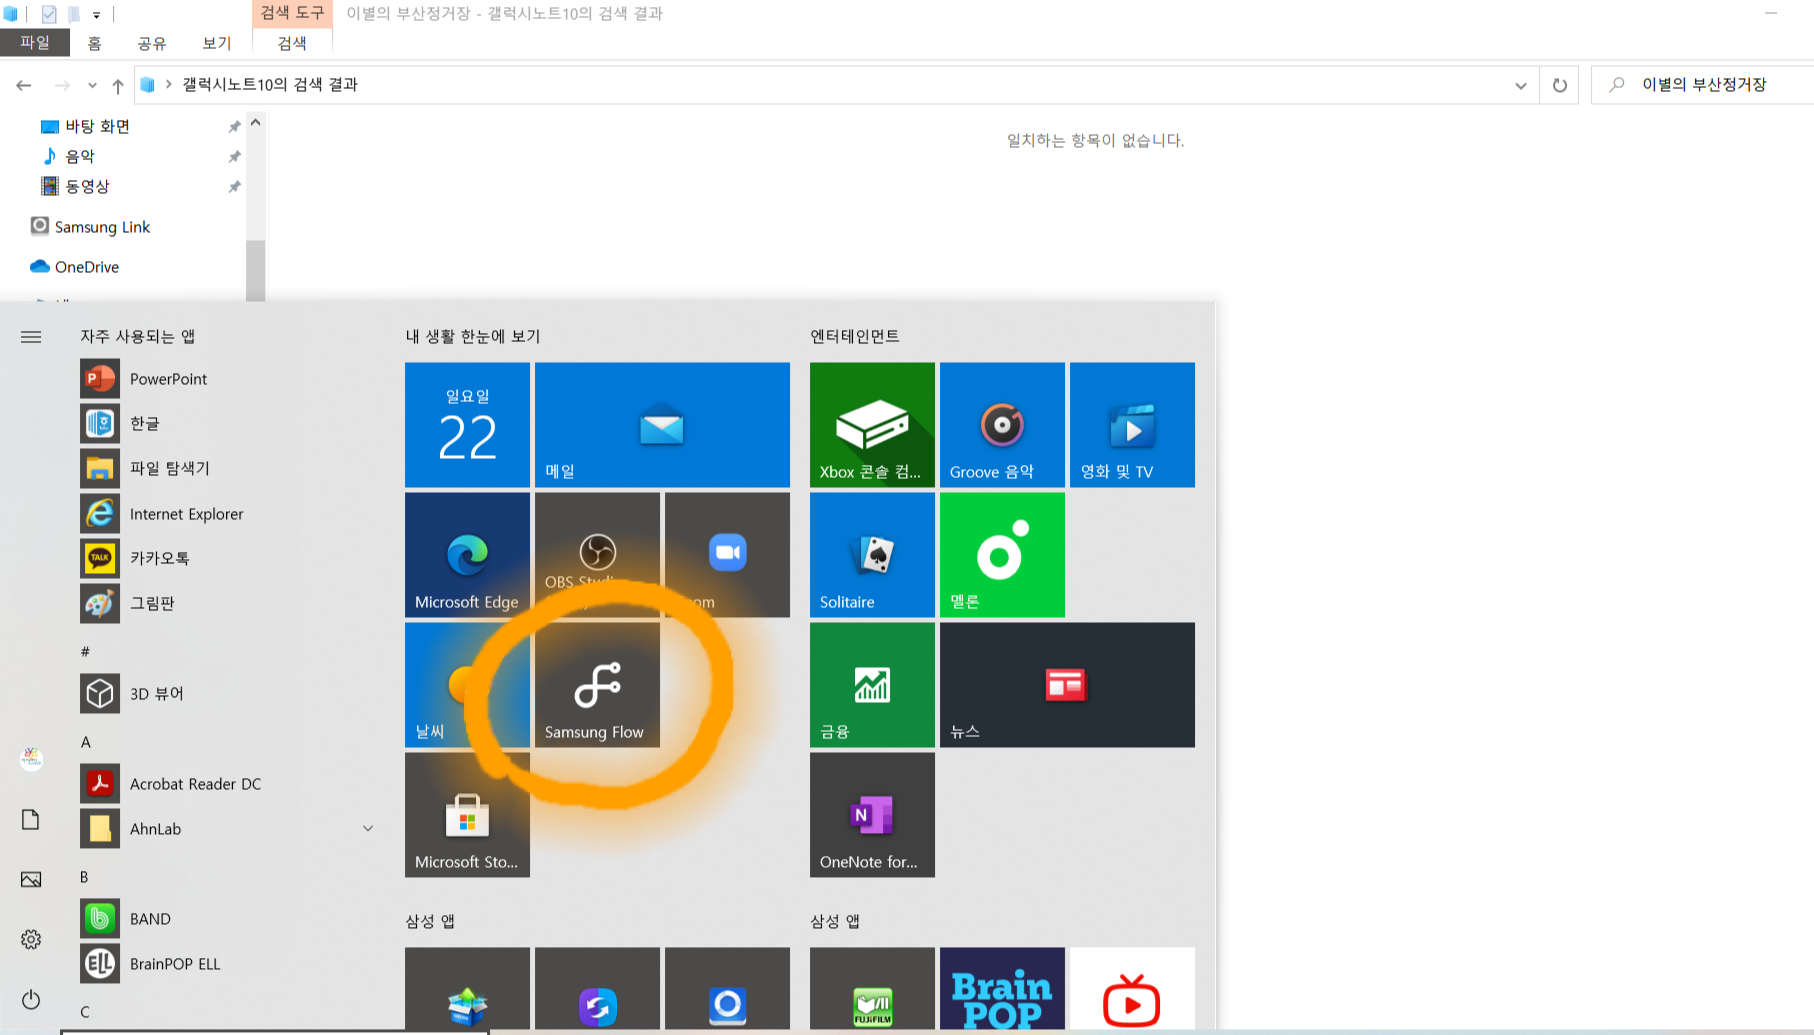Open the Xbox console companion tile
Screen dimensions: 1814x1035
click(872, 425)
